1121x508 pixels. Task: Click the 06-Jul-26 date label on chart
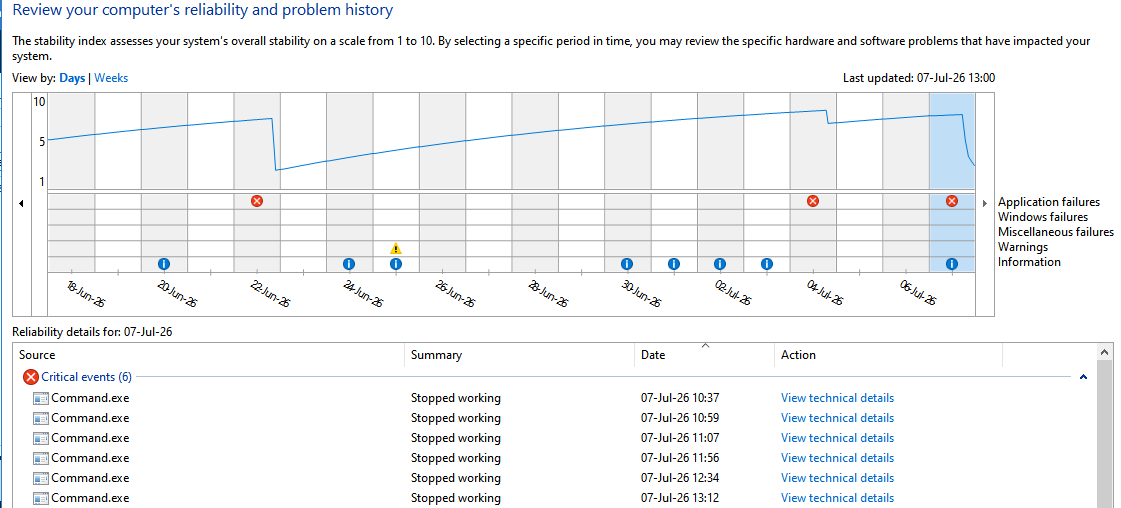917,294
